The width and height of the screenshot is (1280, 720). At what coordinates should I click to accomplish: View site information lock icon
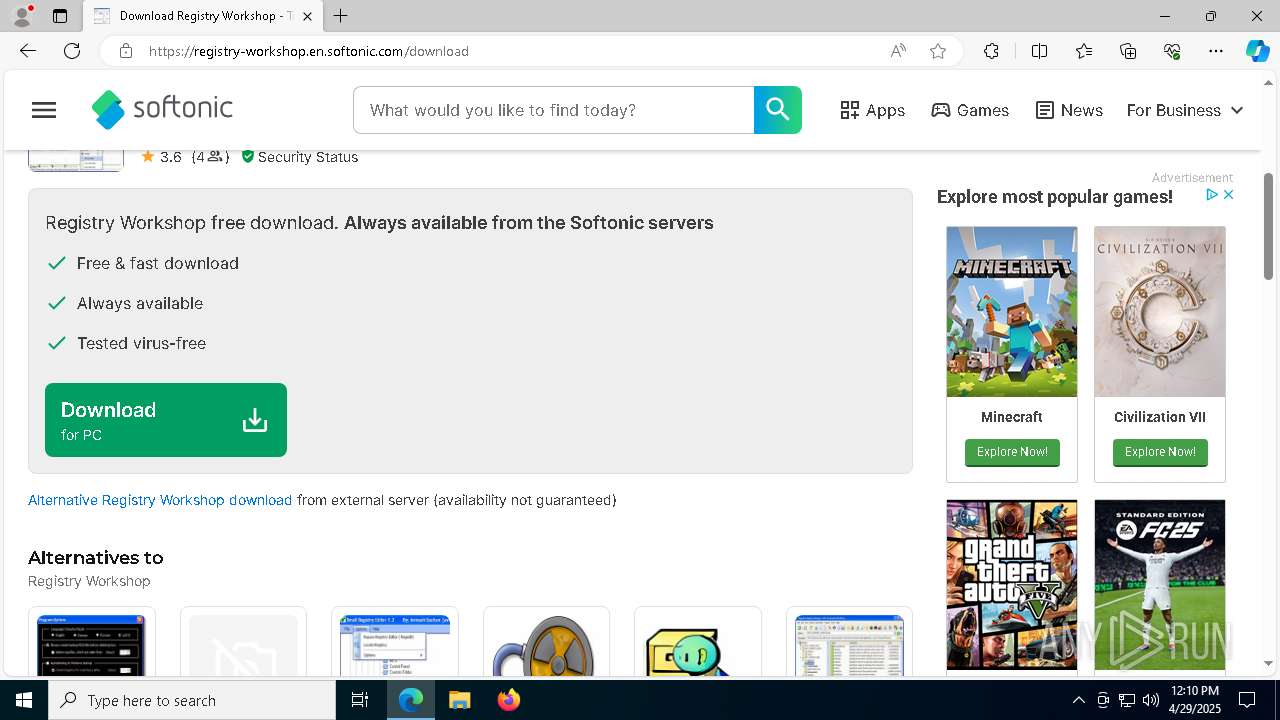coord(126,51)
